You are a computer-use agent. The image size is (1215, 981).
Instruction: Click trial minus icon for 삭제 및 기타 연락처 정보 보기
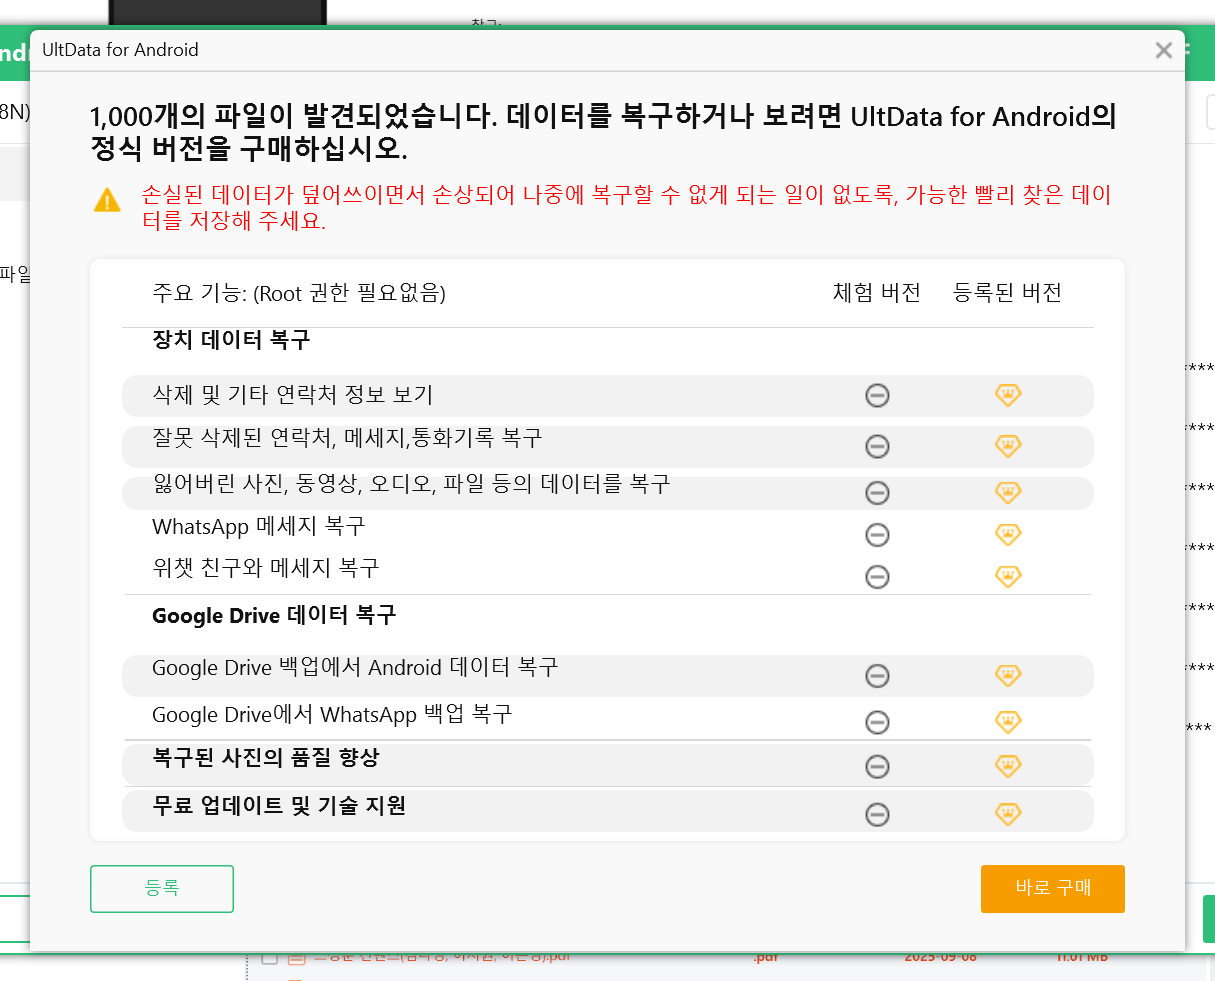tap(877, 396)
